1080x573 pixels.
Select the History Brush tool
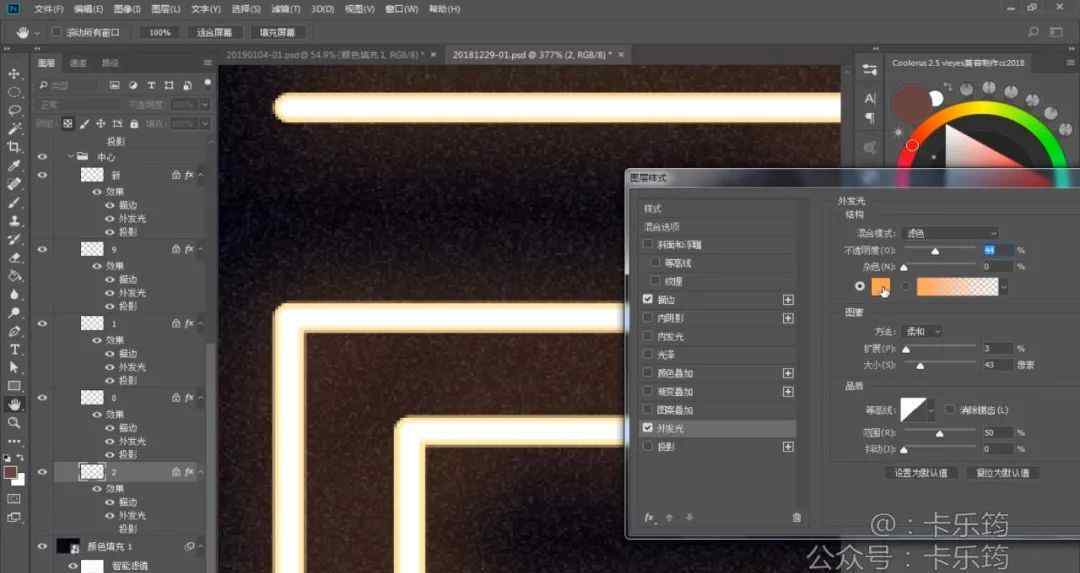tap(14, 240)
